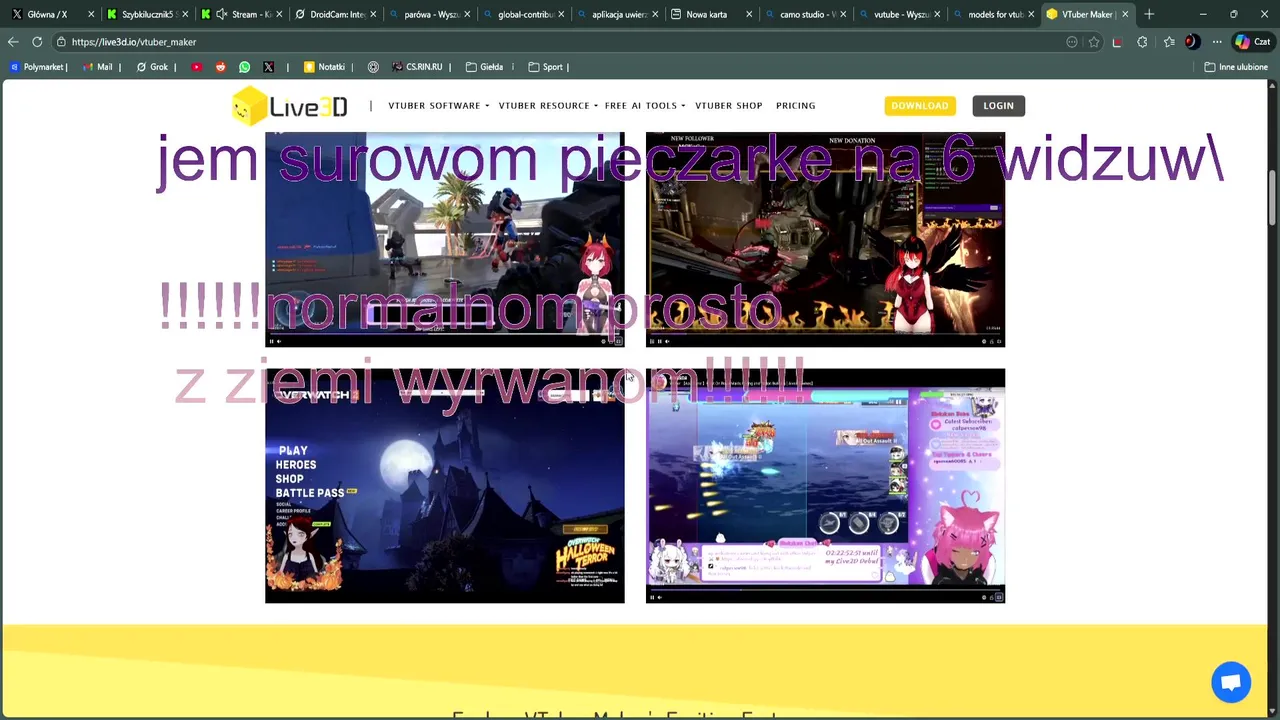The image size is (1280, 720).
Task: Close the Nowa karta tab
Action: coord(749,14)
